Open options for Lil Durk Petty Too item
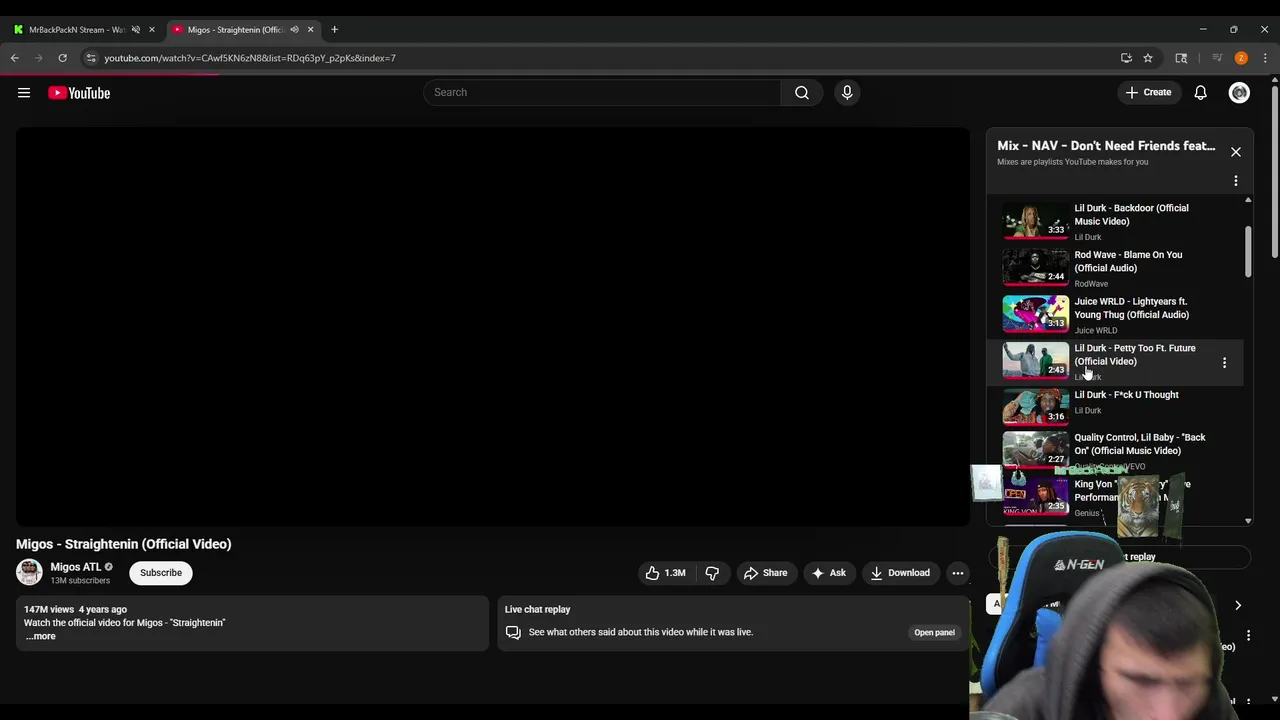Screen dimensions: 1280x720 pyautogui.click(x=1224, y=362)
